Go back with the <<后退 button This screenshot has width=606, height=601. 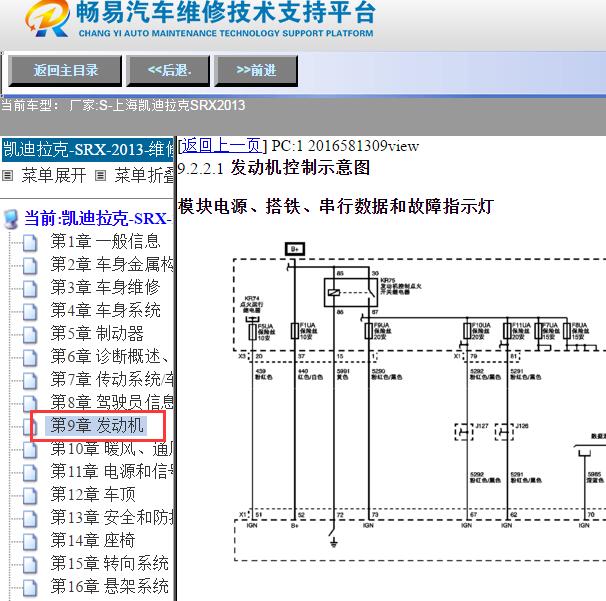(168, 71)
